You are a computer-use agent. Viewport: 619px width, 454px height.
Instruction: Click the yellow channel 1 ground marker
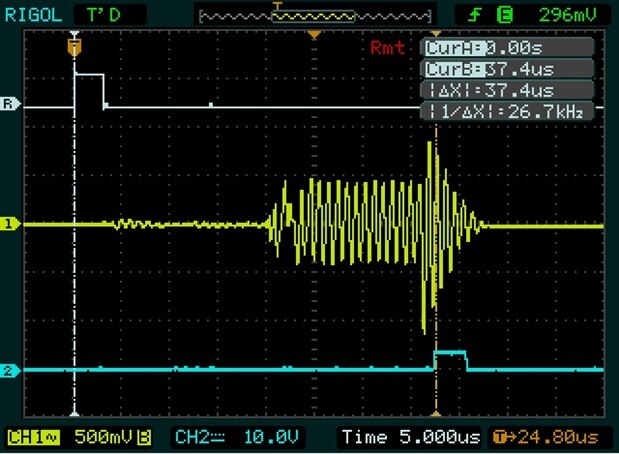(9, 224)
